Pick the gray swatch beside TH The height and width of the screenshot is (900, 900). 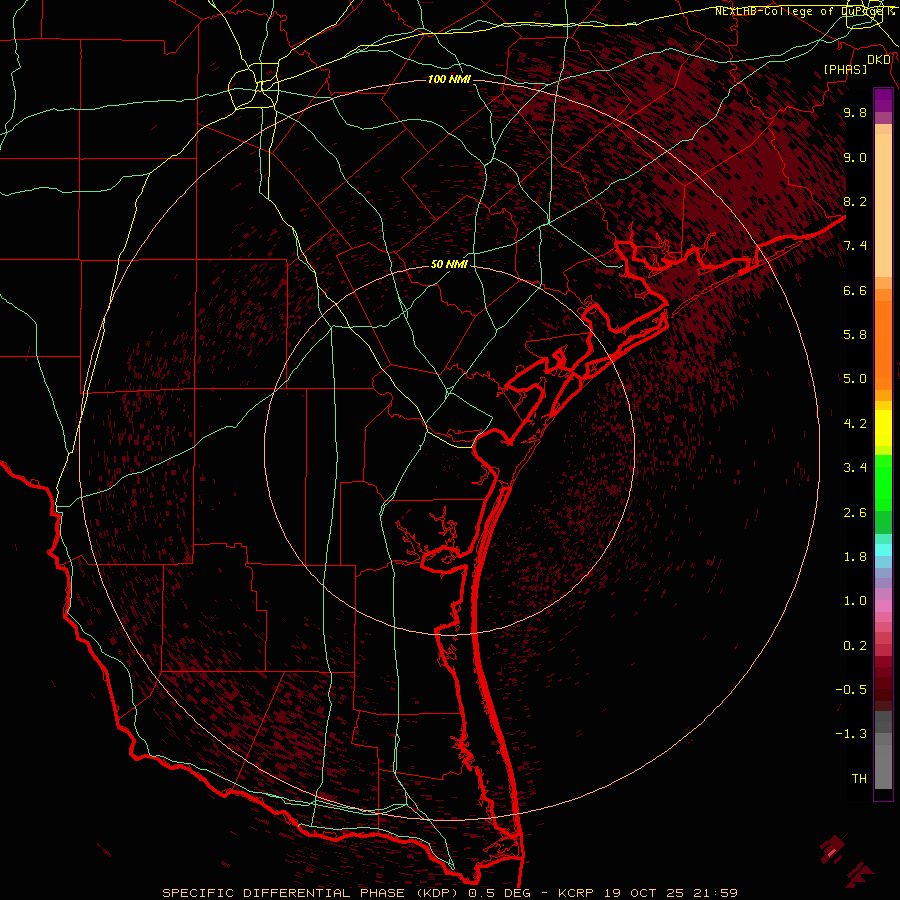click(x=883, y=767)
